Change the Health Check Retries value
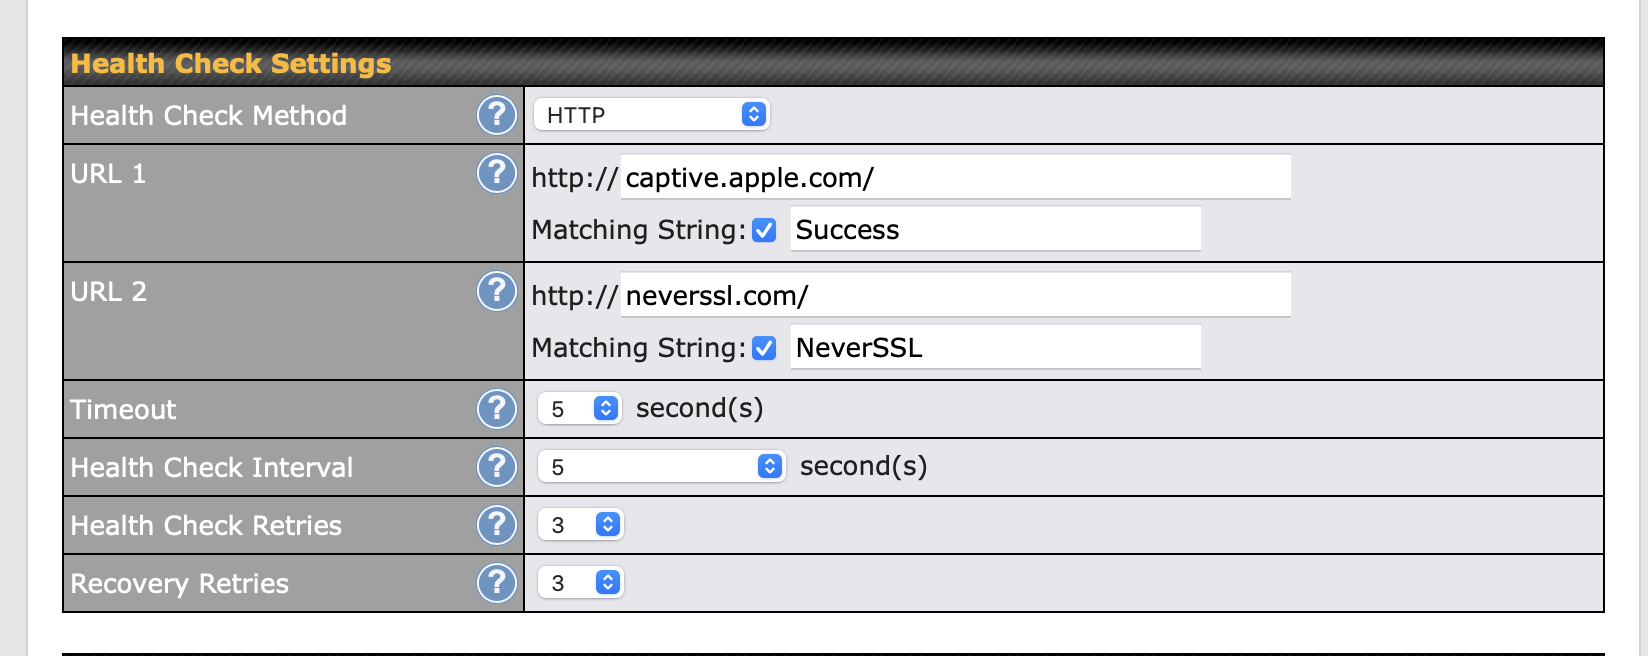1648x656 pixels. [581, 525]
